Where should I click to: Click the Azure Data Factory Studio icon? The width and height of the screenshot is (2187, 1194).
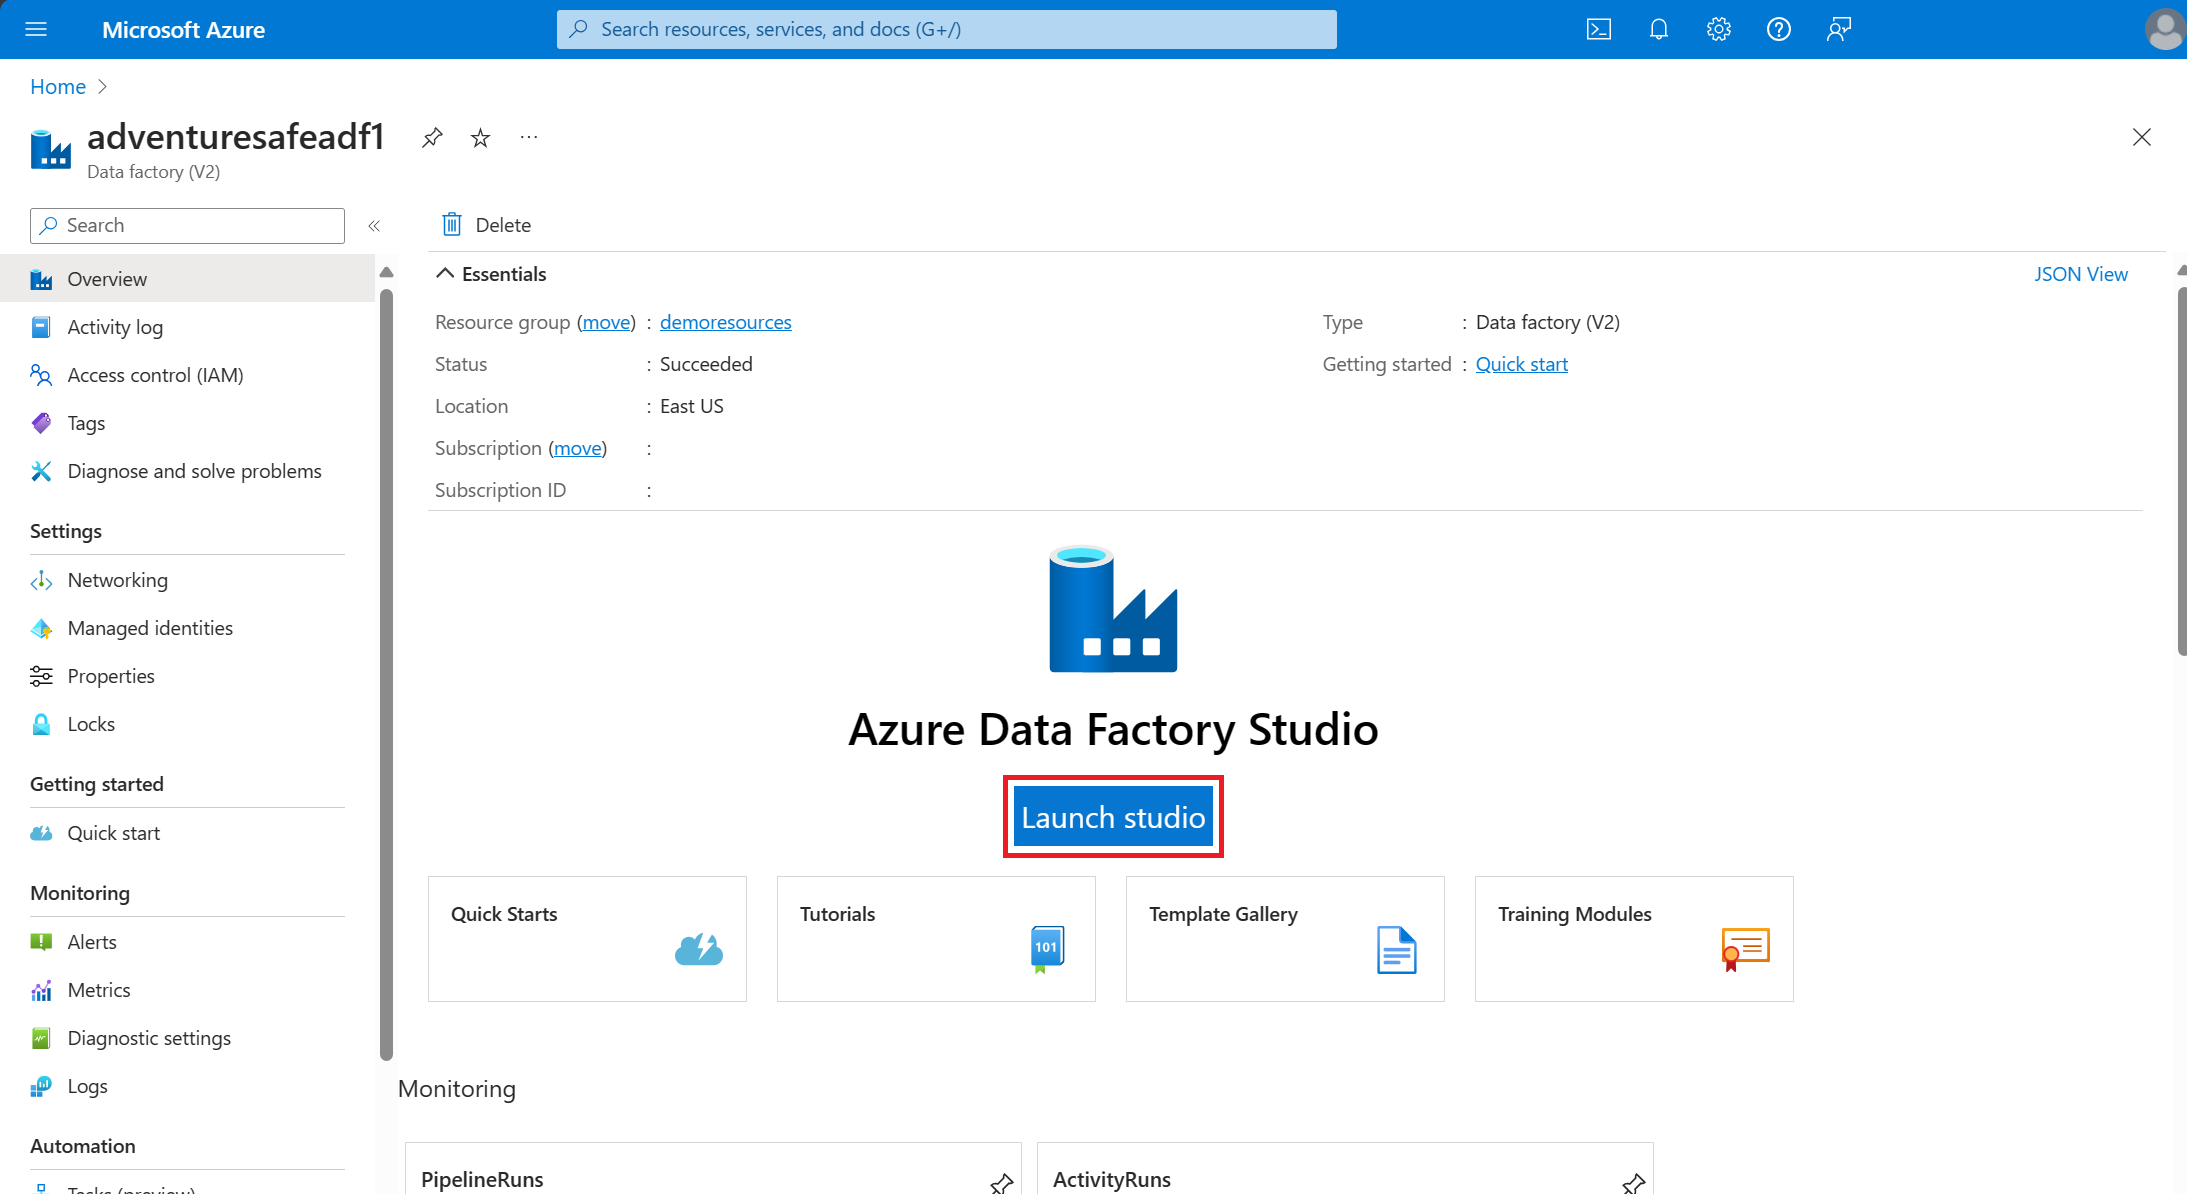click(x=1111, y=609)
